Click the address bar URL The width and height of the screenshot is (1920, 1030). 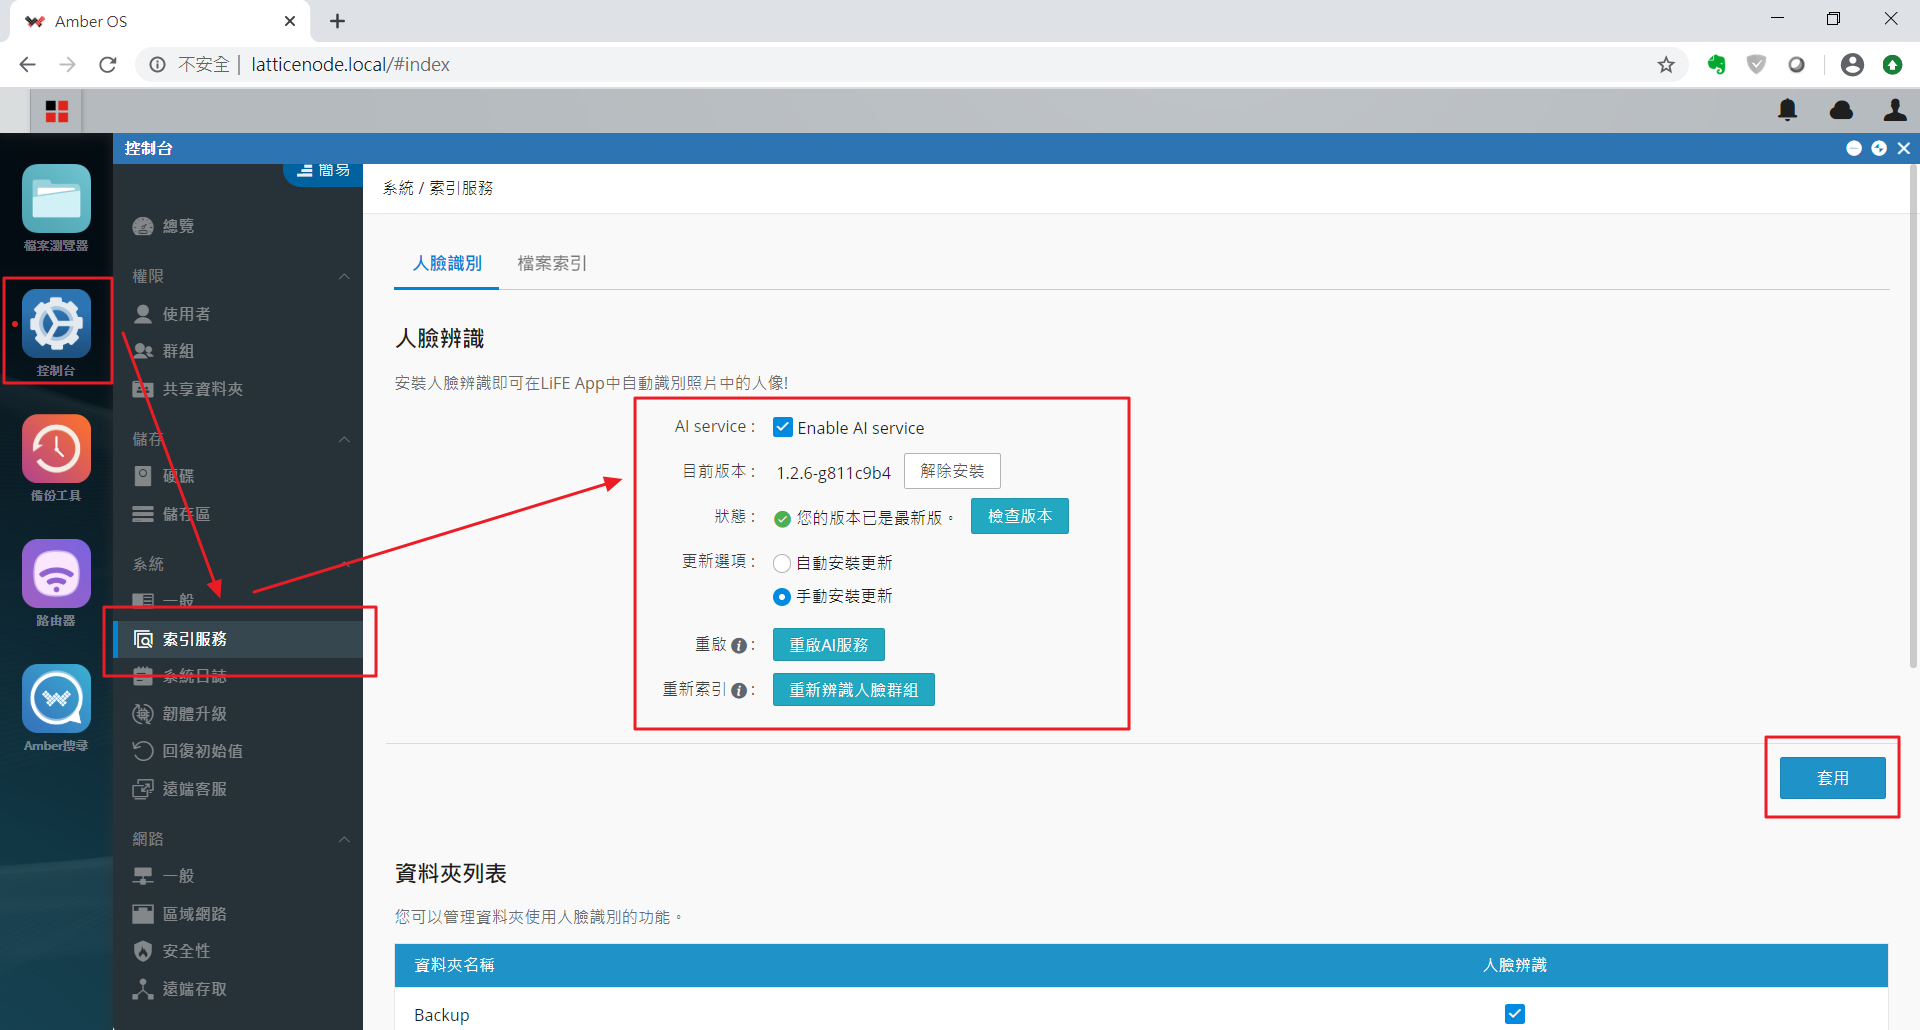[x=350, y=65]
